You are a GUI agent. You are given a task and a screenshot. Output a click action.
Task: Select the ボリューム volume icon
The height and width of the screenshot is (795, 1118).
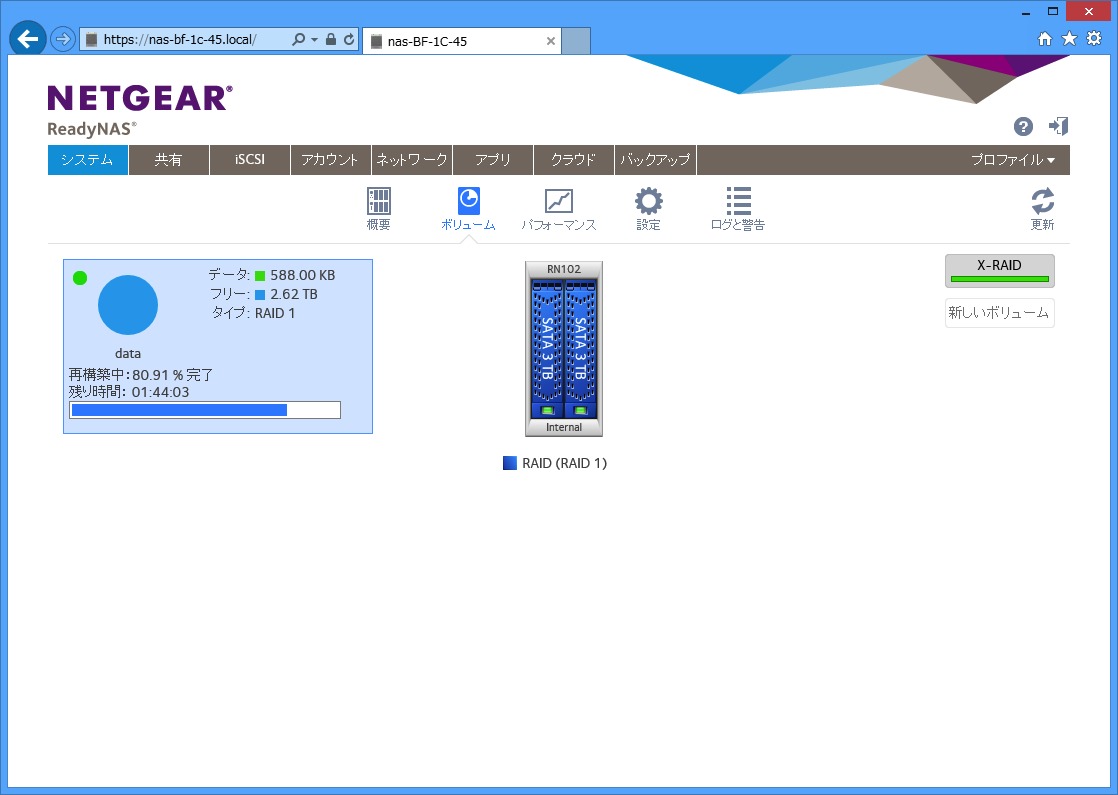pyautogui.click(x=468, y=202)
